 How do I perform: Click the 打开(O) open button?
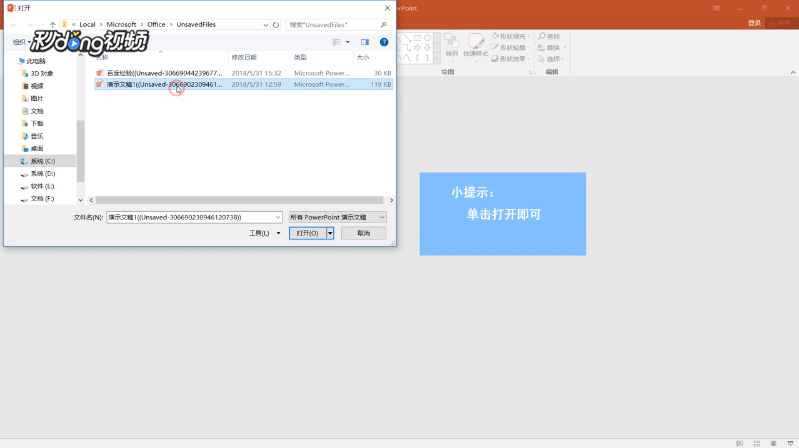pos(308,233)
